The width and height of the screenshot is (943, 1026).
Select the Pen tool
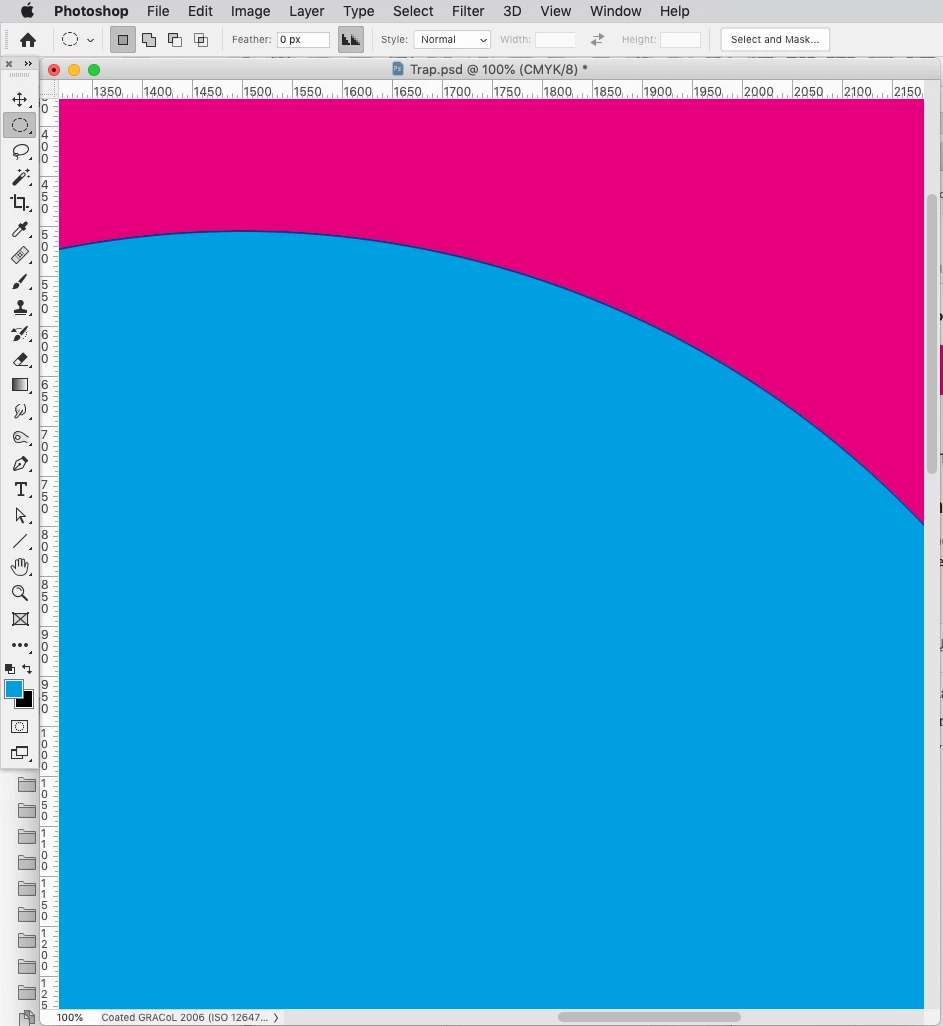coord(20,463)
